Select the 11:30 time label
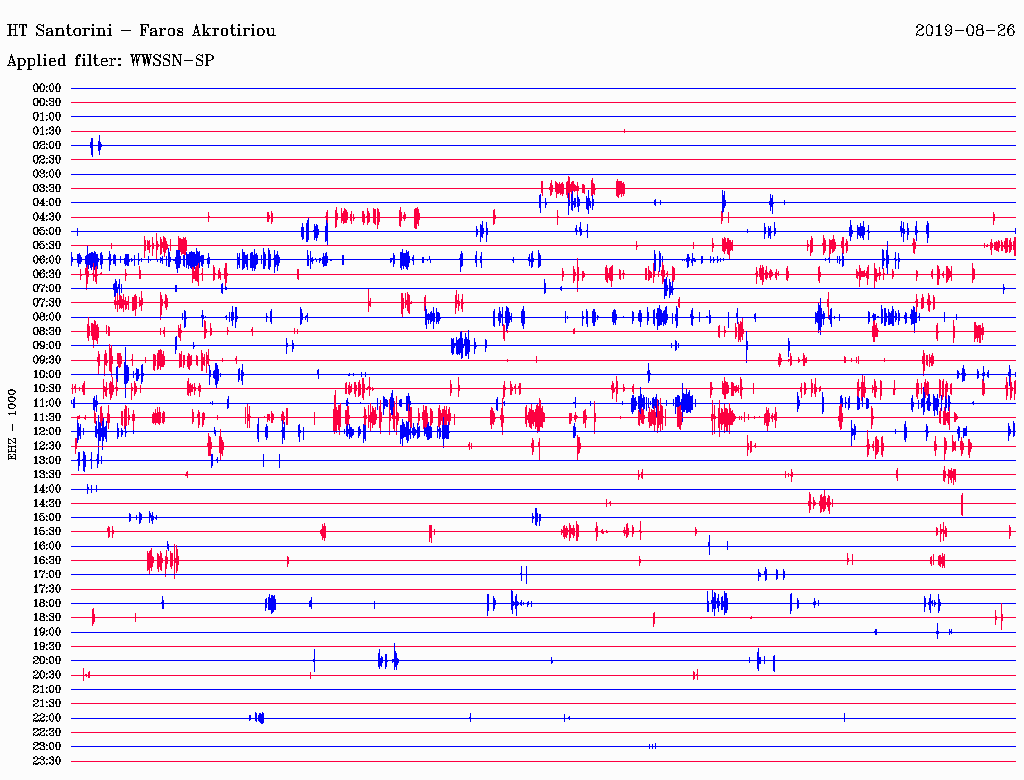Viewport: 1024px width, 780px height. (46, 417)
